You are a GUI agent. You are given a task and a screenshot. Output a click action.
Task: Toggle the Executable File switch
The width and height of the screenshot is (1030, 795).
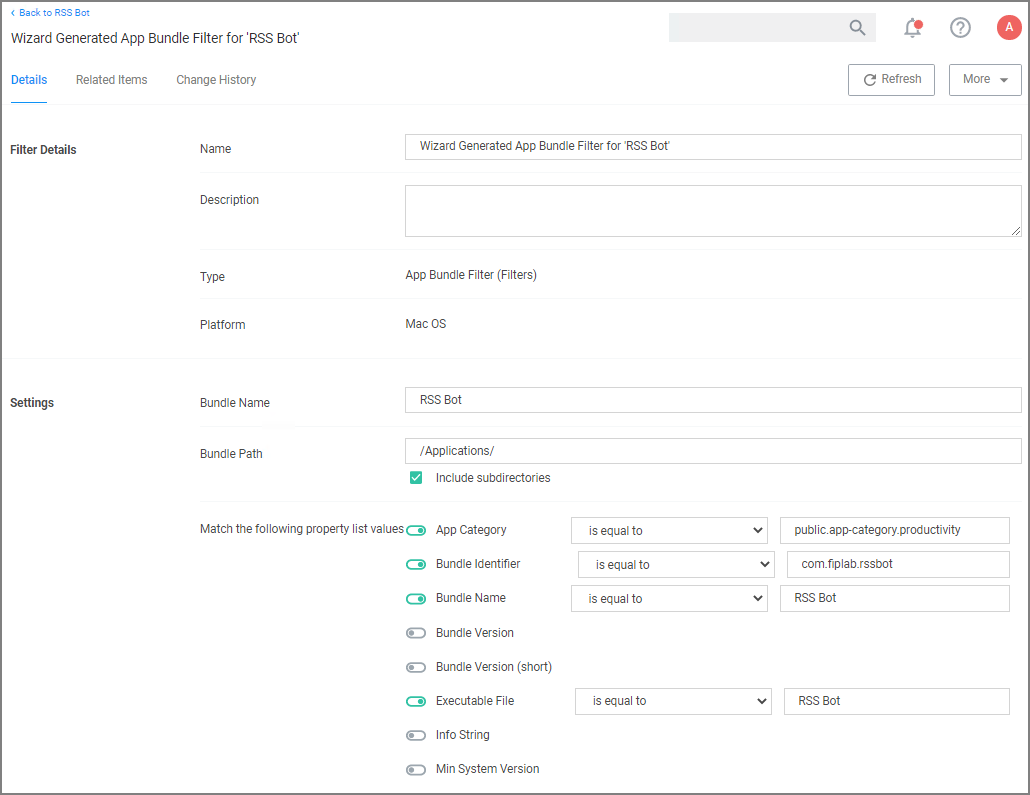[x=416, y=701]
